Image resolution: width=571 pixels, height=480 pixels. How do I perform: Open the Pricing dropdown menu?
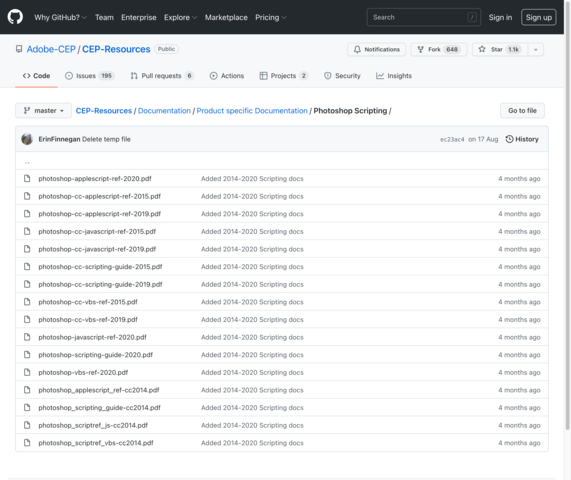point(271,17)
